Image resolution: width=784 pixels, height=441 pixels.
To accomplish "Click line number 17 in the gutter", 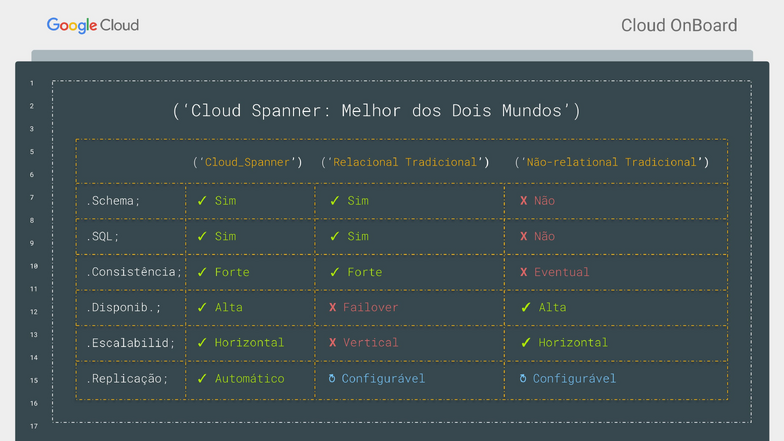I will coord(33,426).
